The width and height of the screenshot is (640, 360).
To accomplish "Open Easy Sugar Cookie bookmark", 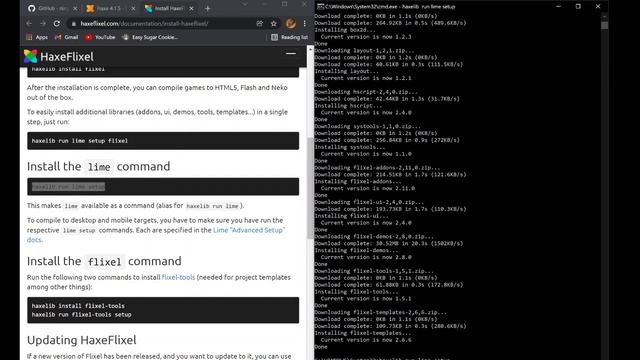I will click(150, 37).
